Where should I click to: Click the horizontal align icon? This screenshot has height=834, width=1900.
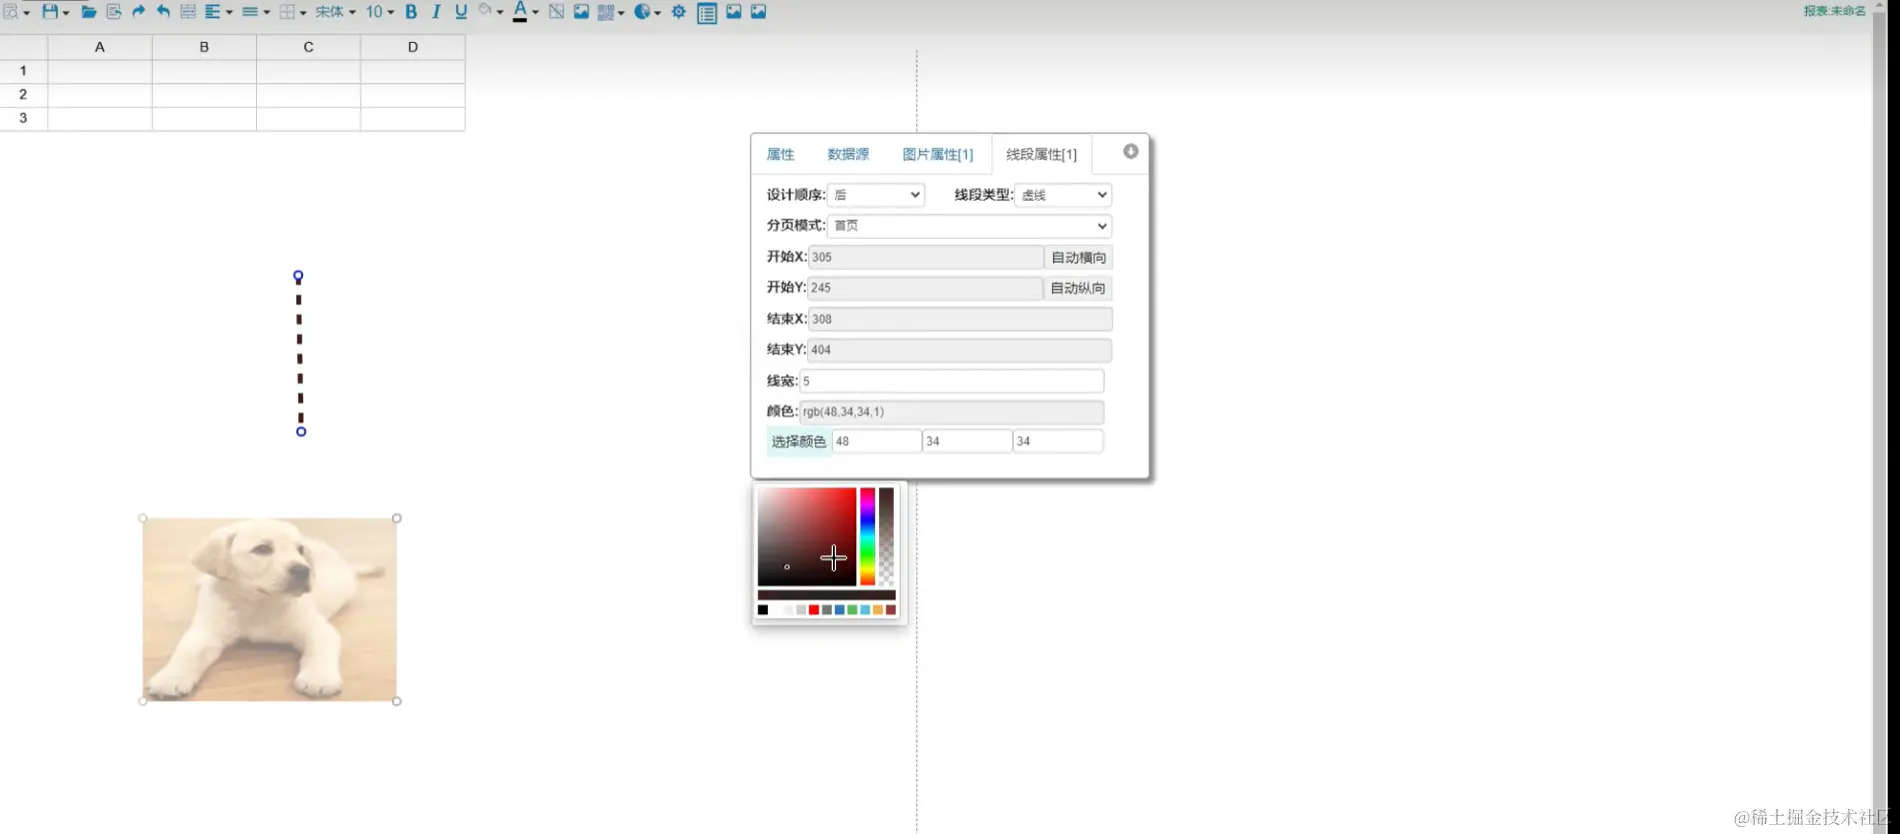(x=212, y=12)
